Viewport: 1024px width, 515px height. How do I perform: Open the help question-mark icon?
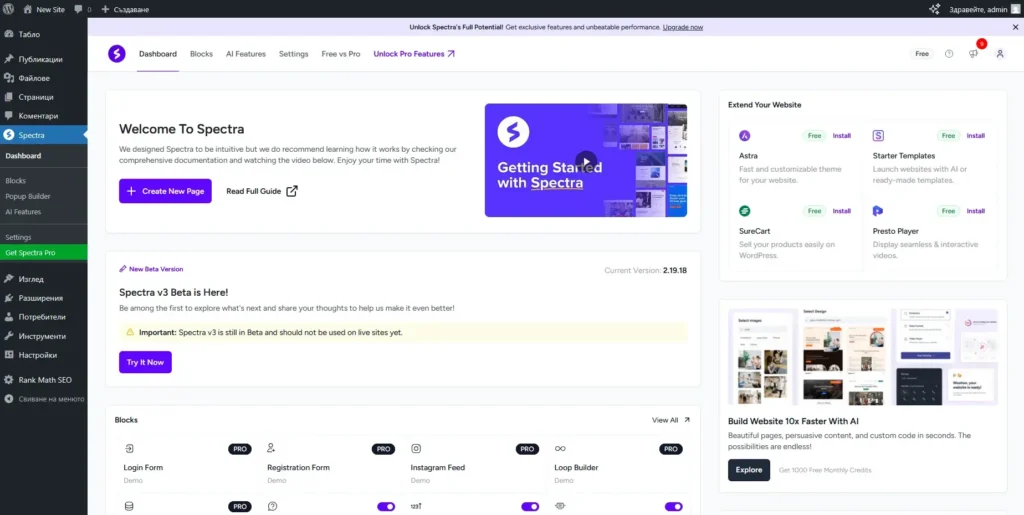coord(949,54)
